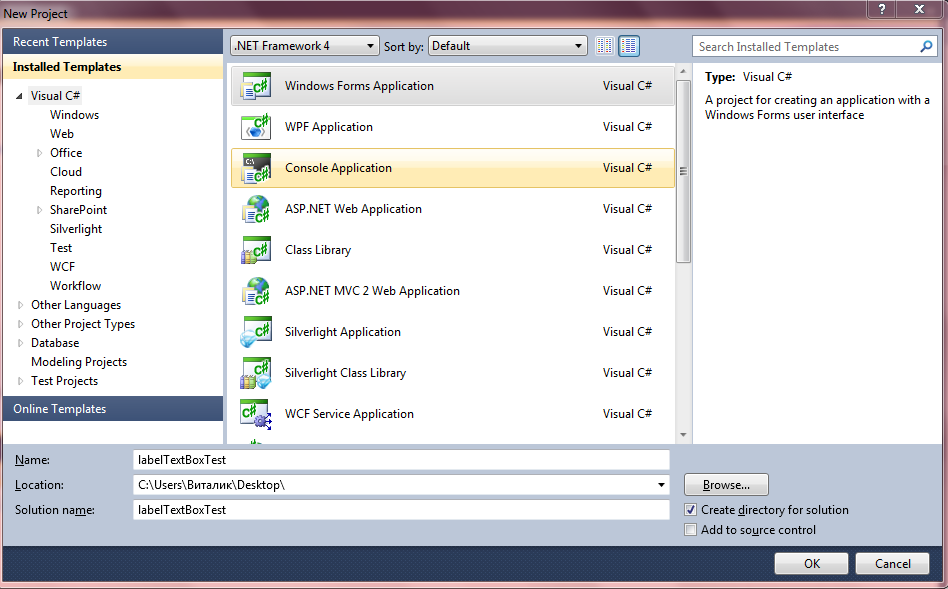The image size is (948, 589).
Task: Open the Location path dropdown arrow
Action: point(661,485)
